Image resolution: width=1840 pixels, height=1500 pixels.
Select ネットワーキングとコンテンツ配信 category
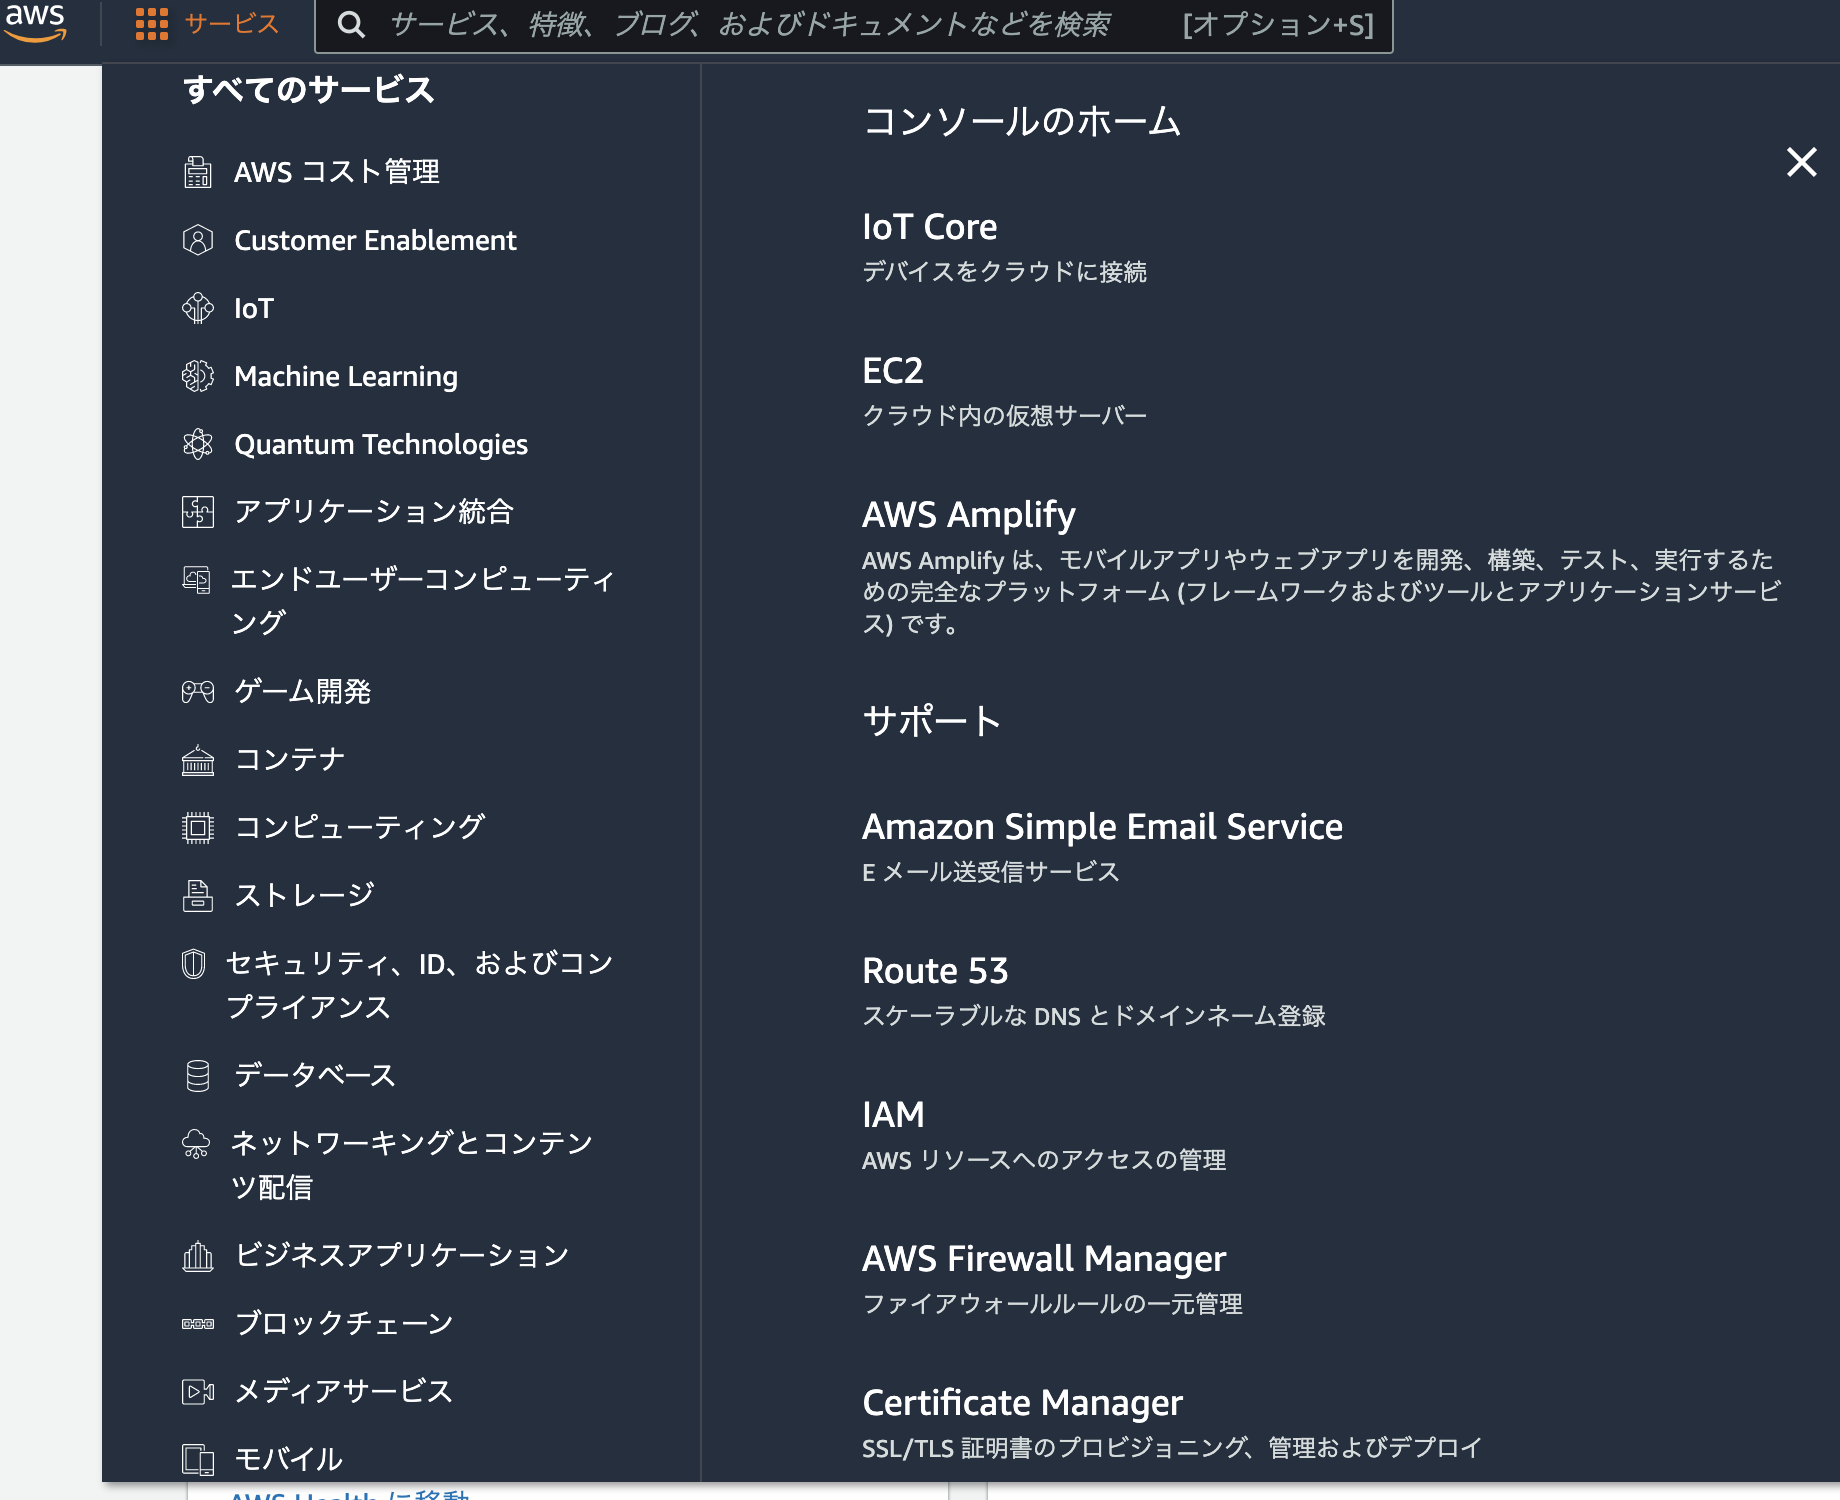[411, 1165]
